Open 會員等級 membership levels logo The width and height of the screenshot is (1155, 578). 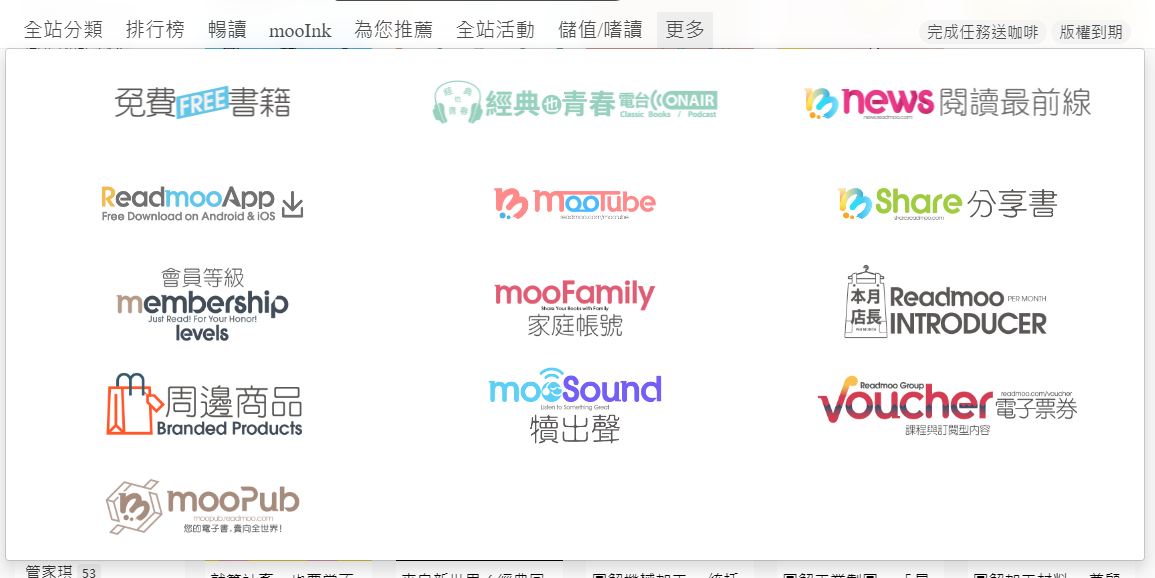pyautogui.click(x=202, y=304)
